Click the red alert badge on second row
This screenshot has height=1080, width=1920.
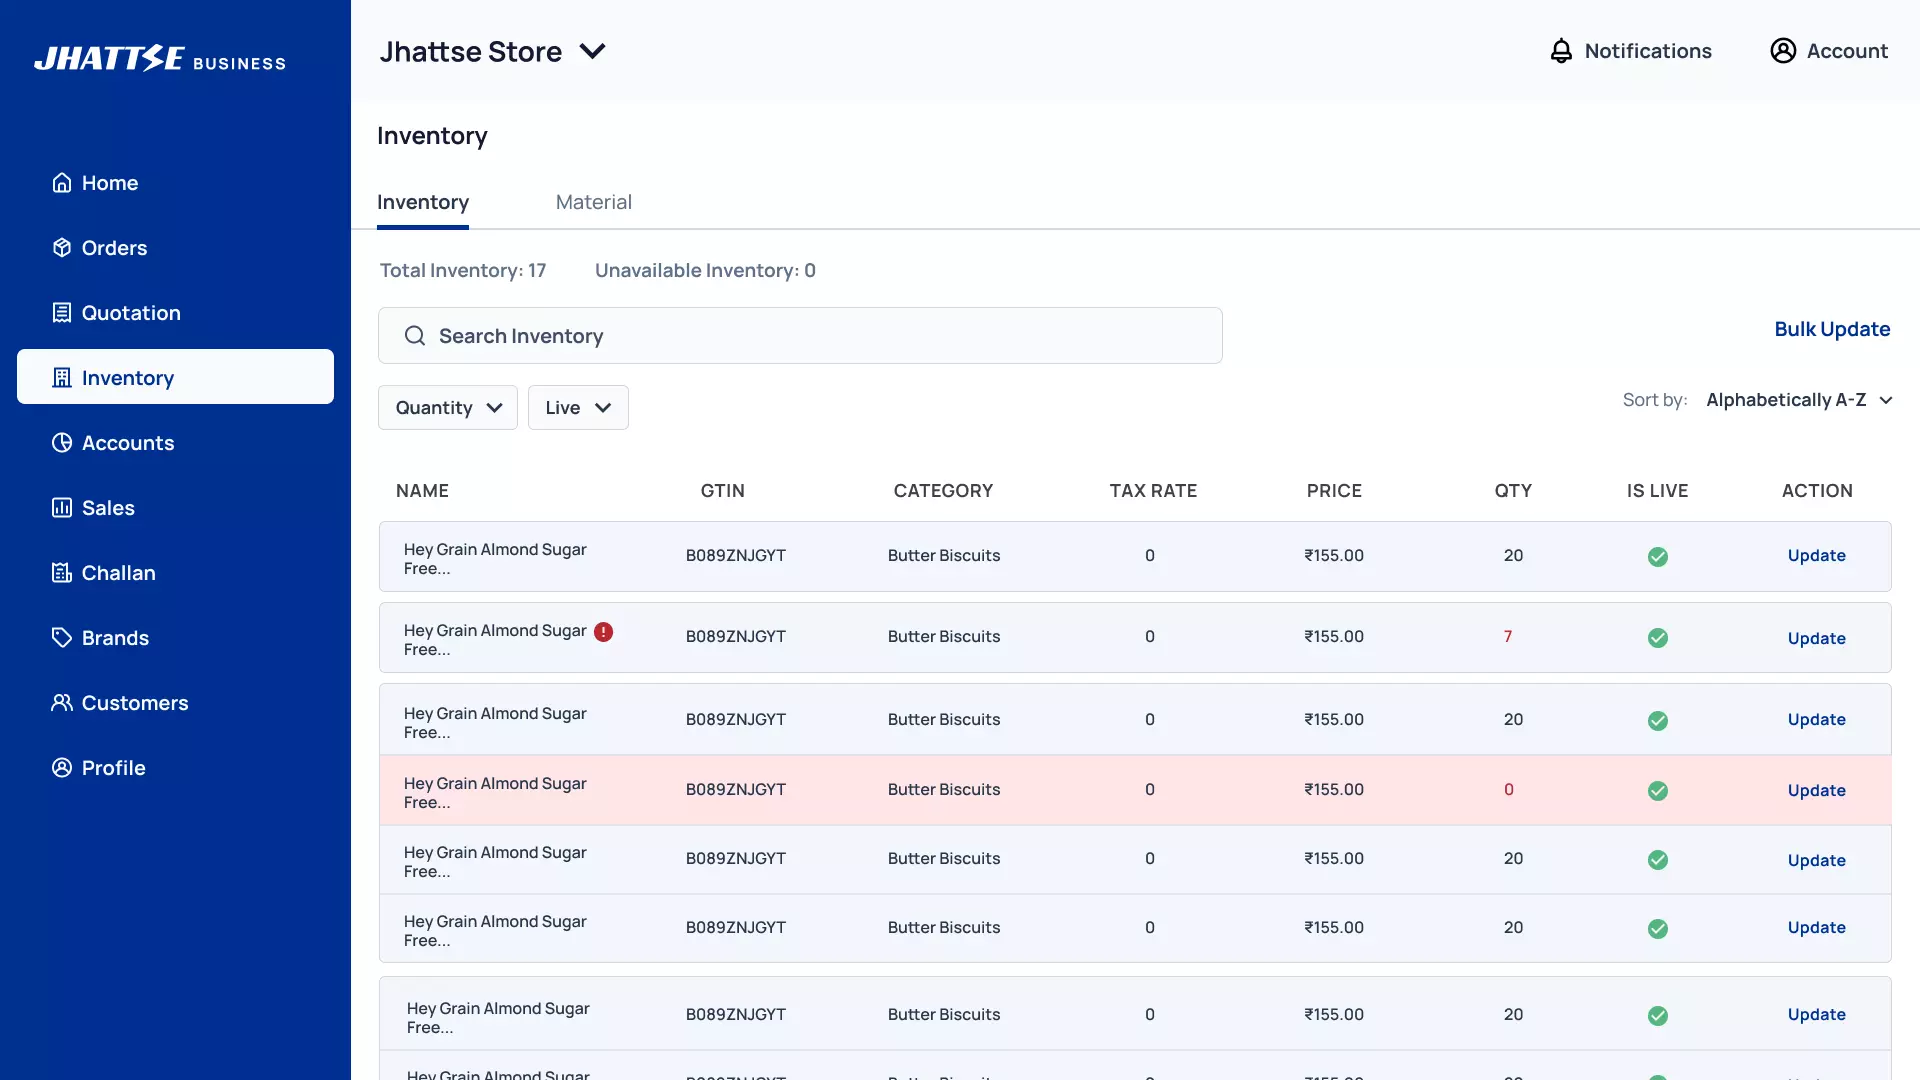(605, 632)
